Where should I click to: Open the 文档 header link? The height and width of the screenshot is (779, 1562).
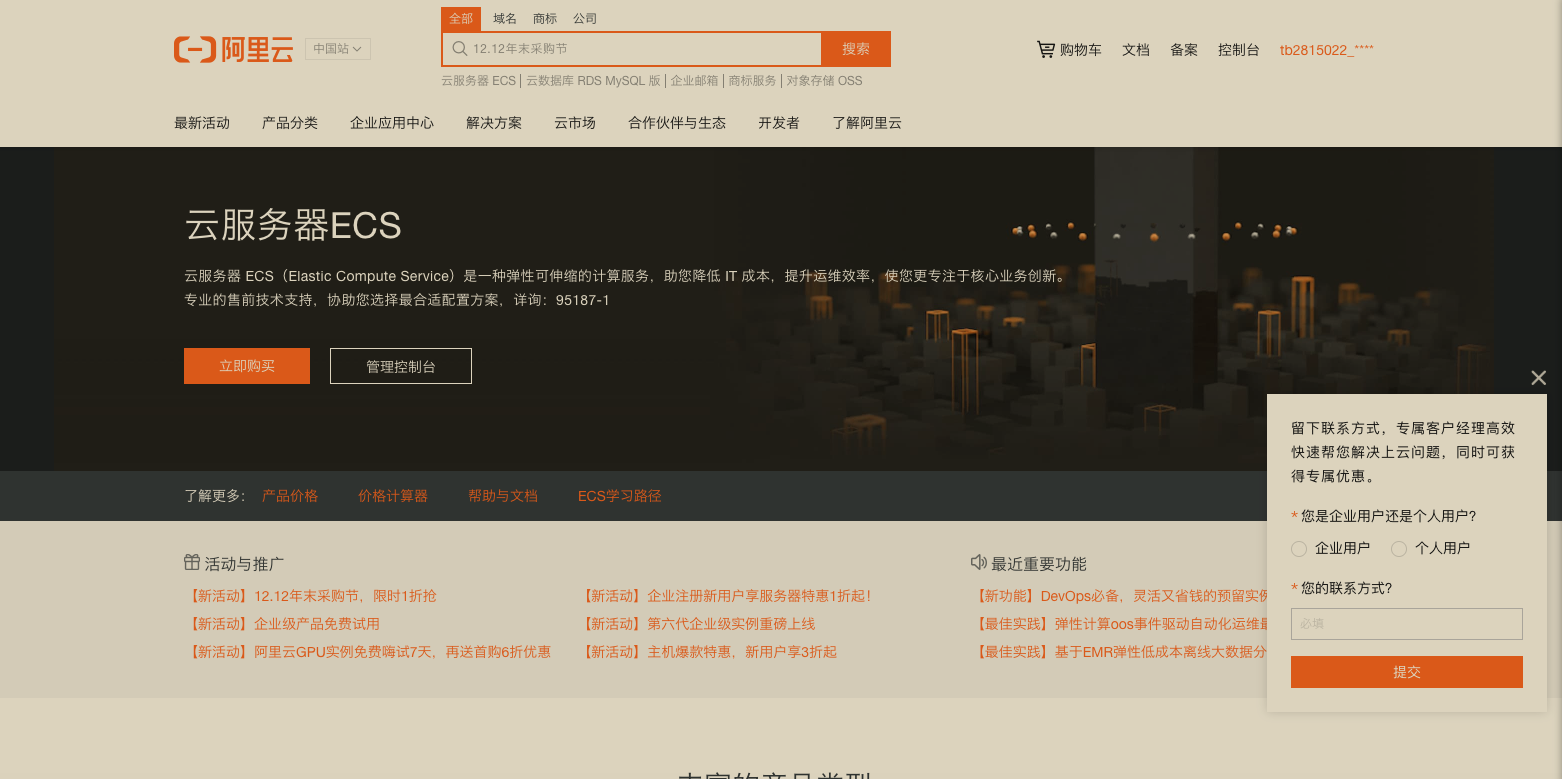1136,49
